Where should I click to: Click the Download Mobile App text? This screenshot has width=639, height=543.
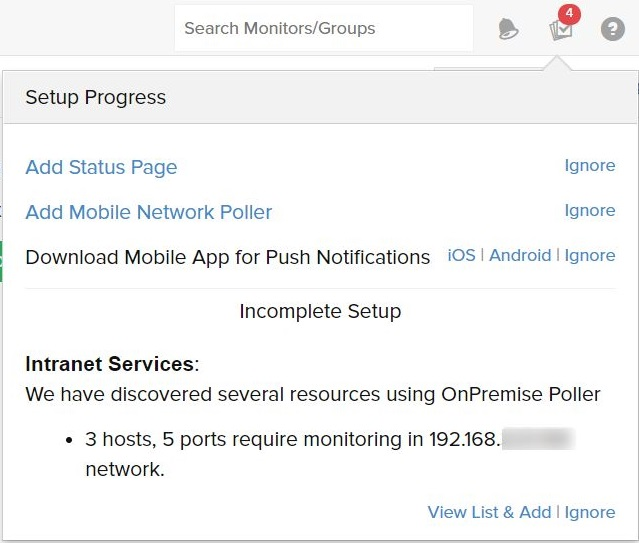click(x=227, y=257)
